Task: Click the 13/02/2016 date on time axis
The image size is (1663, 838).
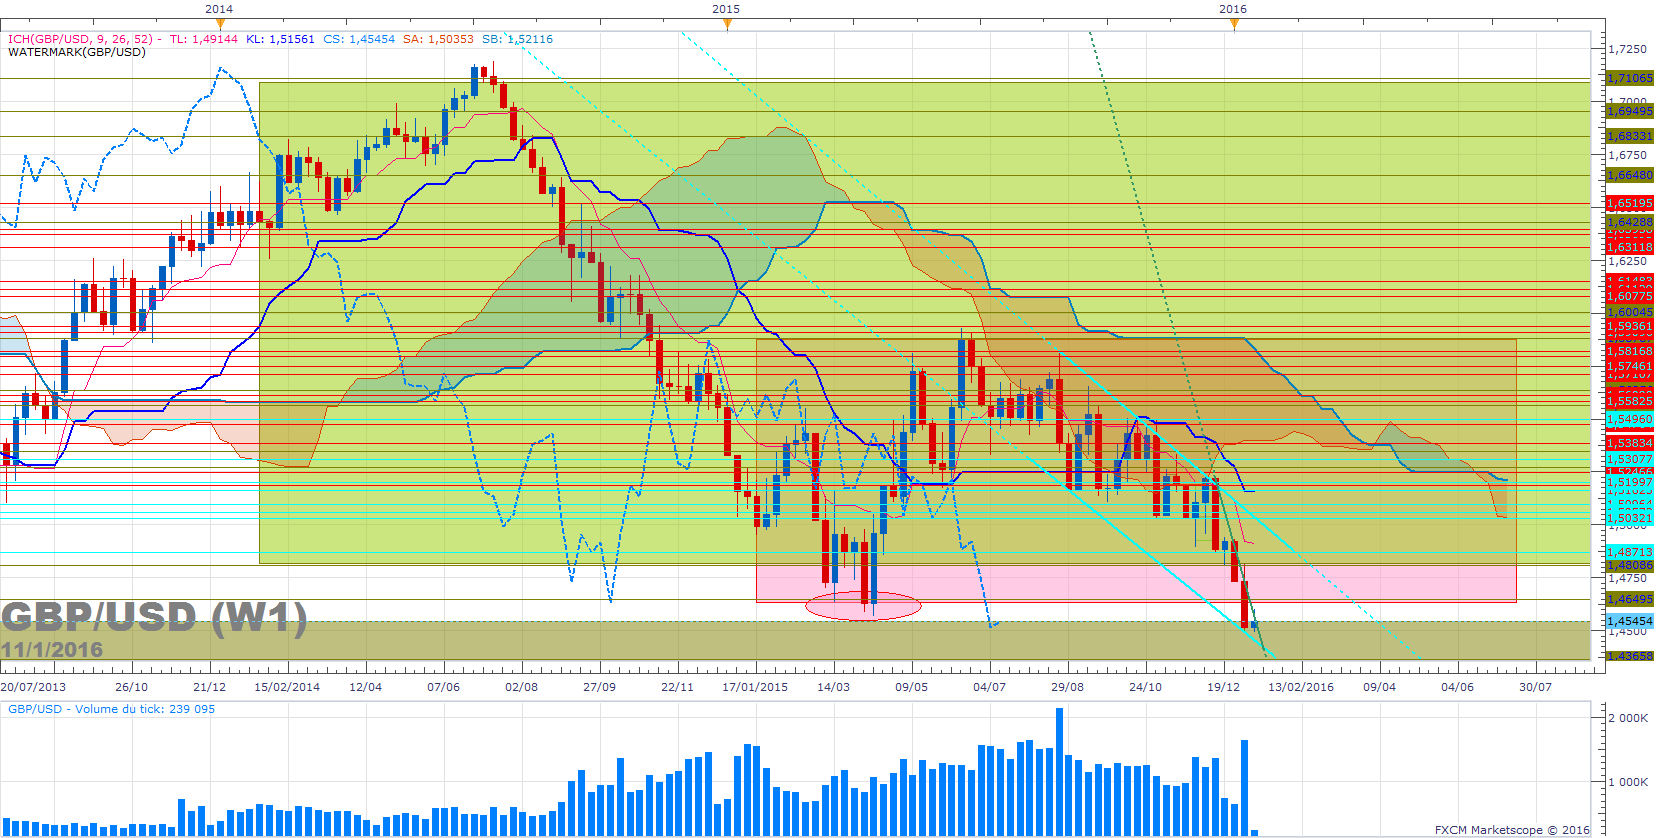Action: point(1301,687)
